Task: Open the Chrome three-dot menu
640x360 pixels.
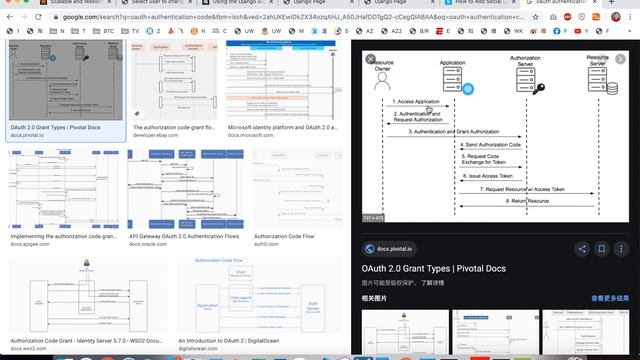Action: [x=631, y=17]
